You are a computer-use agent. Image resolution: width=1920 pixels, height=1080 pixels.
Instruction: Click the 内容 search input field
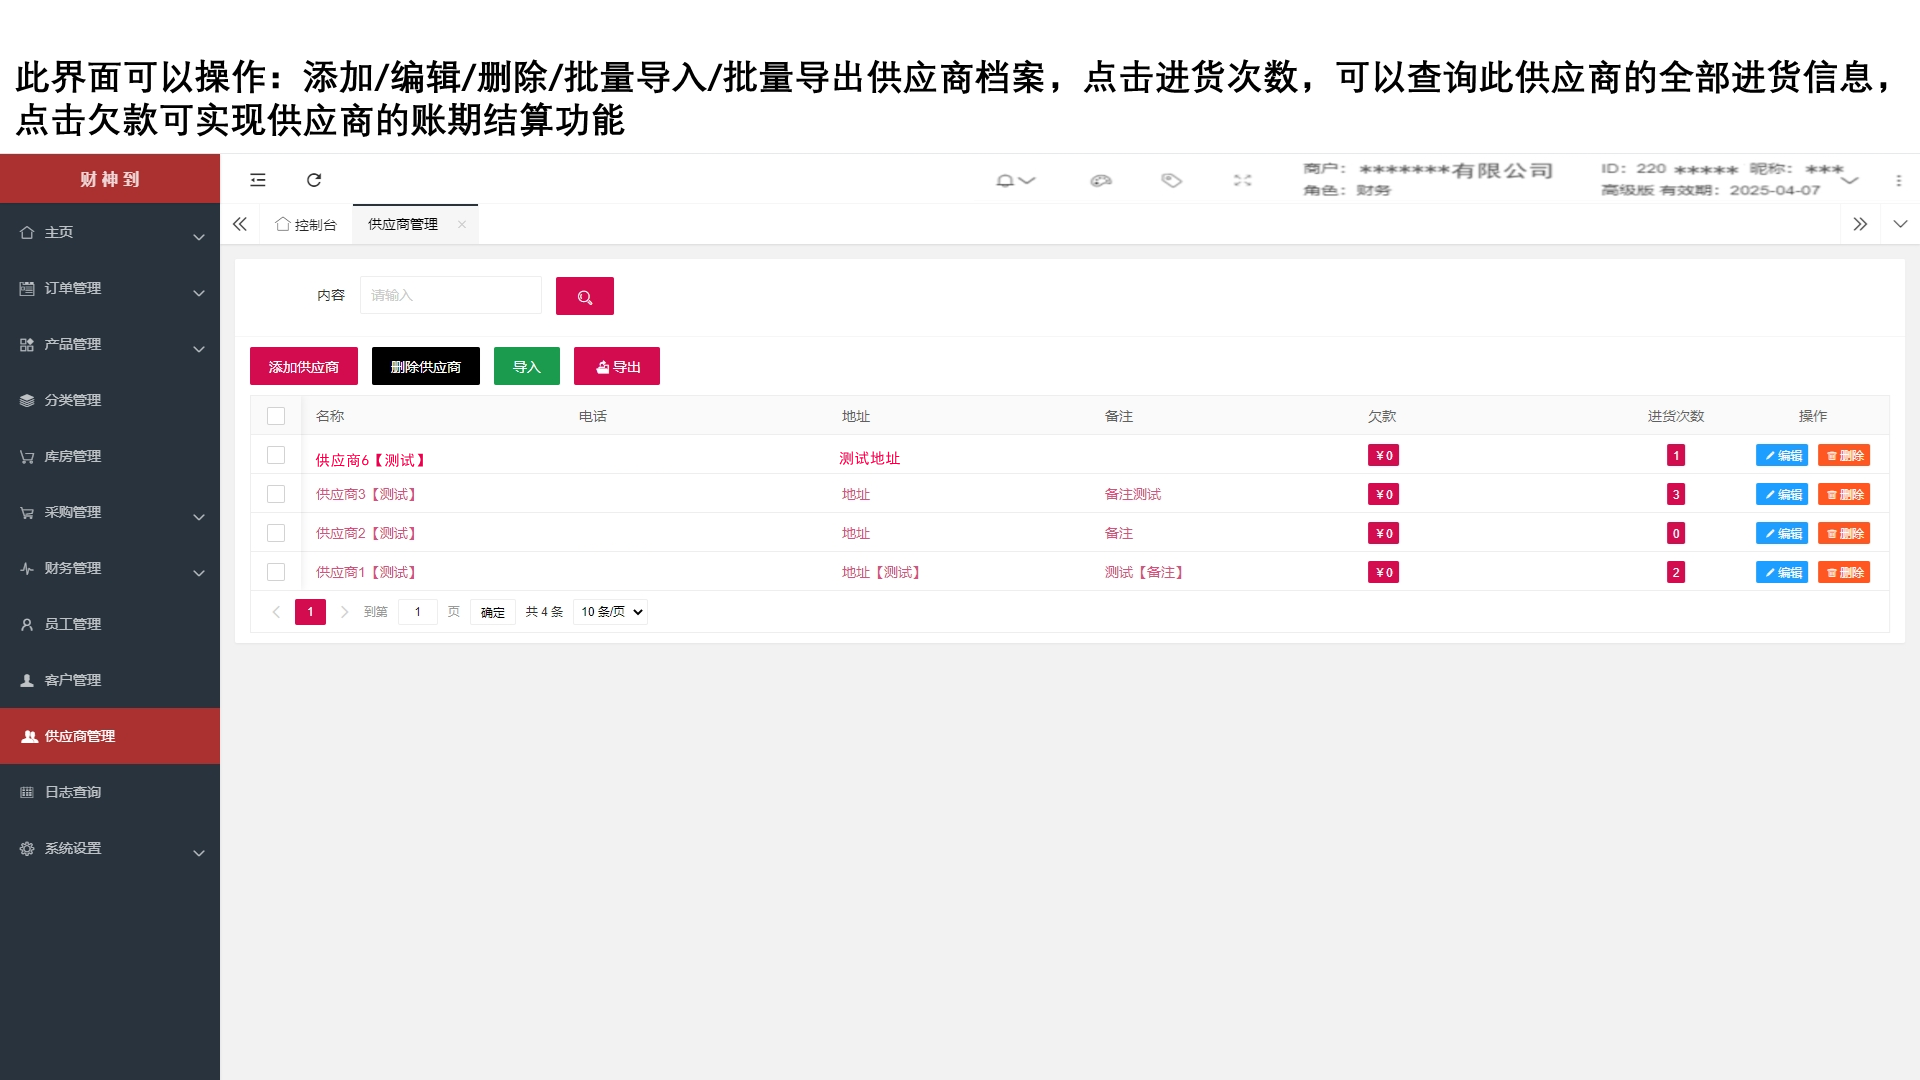pyautogui.click(x=450, y=296)
